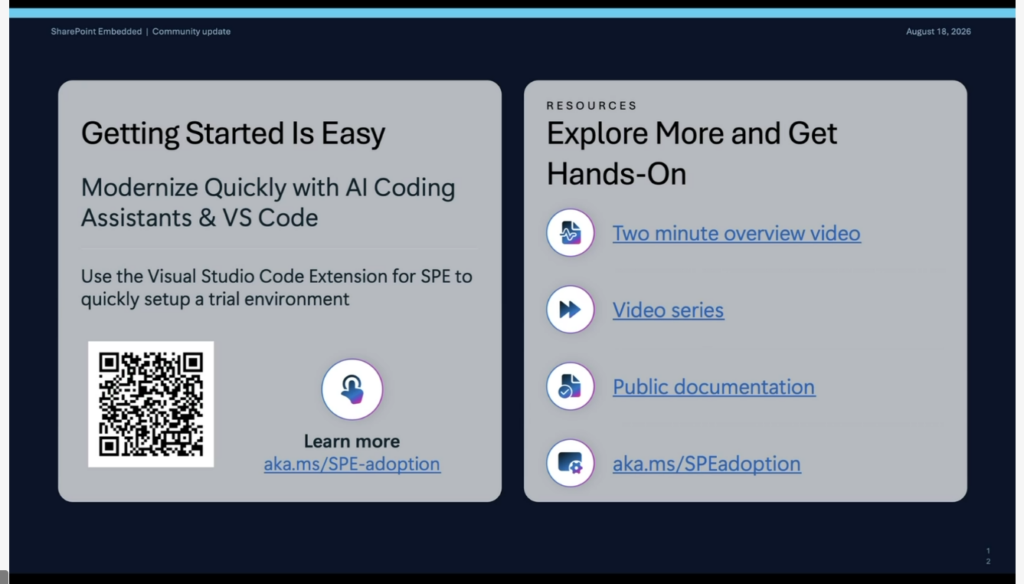Open the Public documentation link

tap(713, 387)
